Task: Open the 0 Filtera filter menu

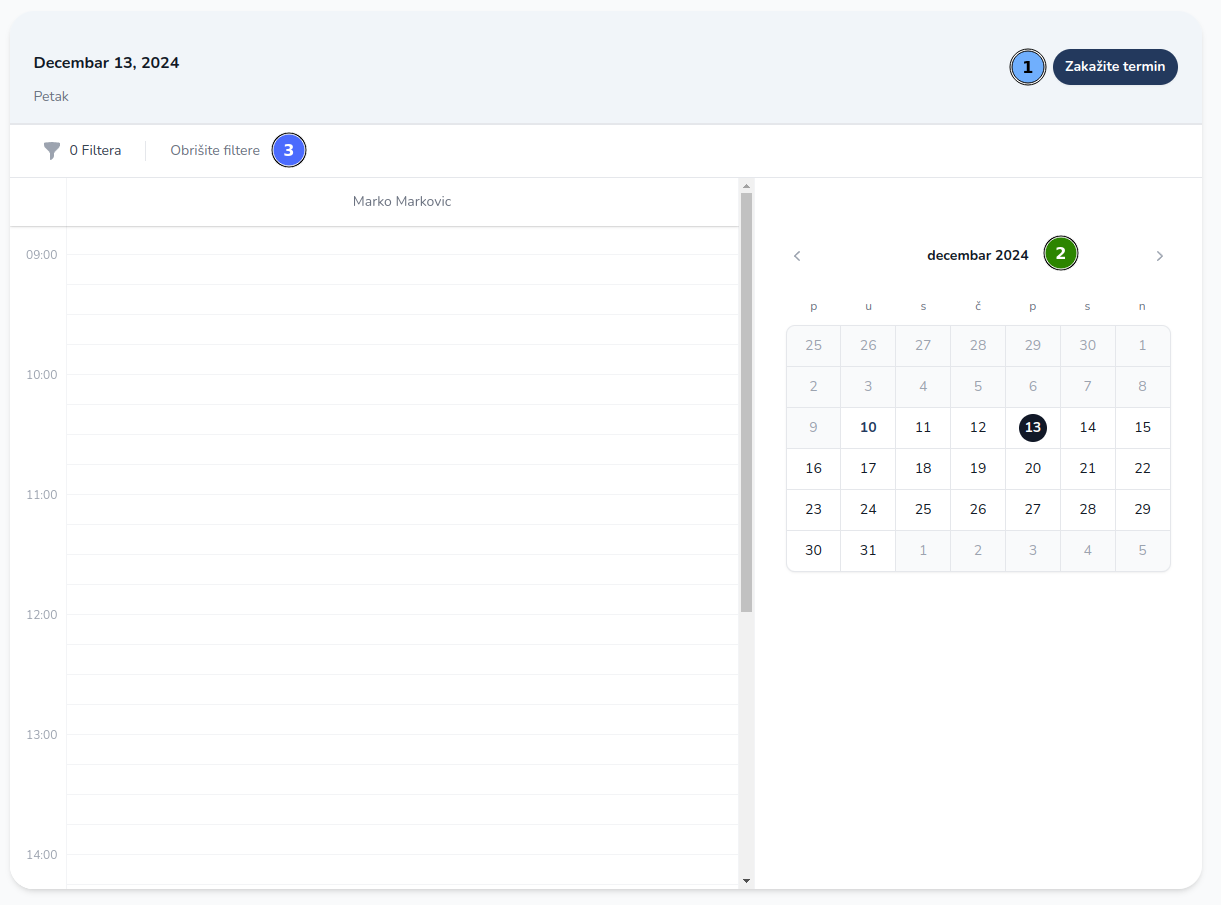Action: 95,151
